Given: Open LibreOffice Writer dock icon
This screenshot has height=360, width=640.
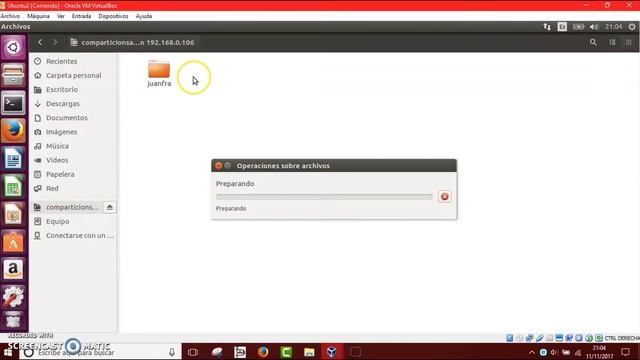Looking at the screenshot, I should coord(13,158).
